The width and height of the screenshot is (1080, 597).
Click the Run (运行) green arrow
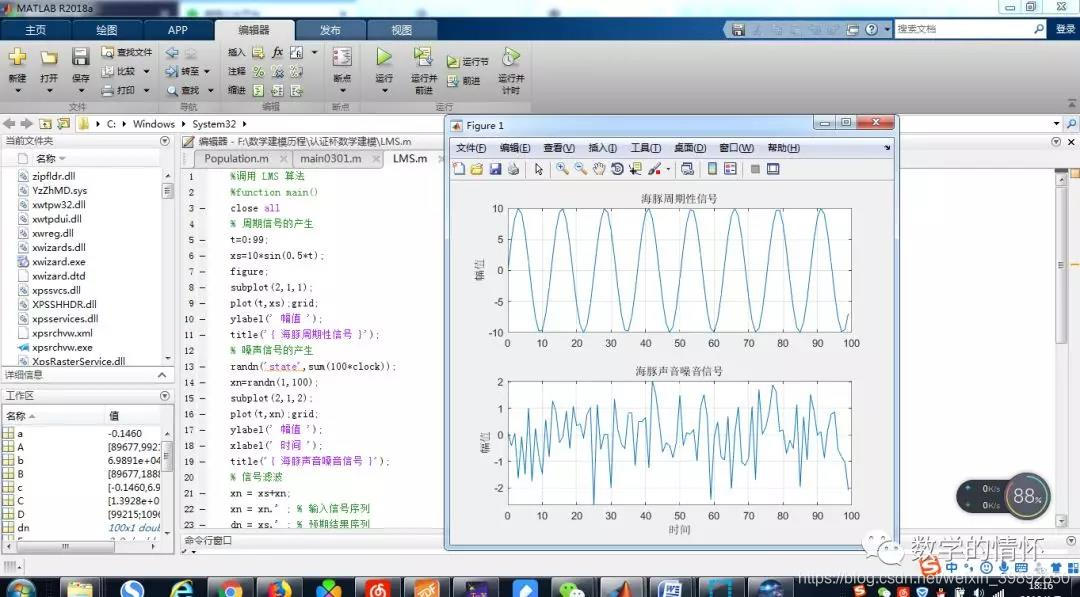(x=384, y=58)
